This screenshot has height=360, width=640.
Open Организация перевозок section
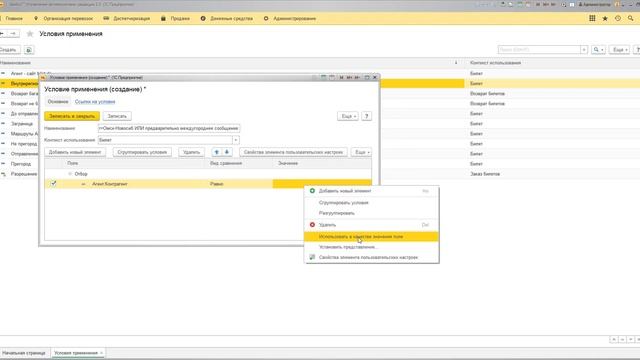tap(64, 18)
